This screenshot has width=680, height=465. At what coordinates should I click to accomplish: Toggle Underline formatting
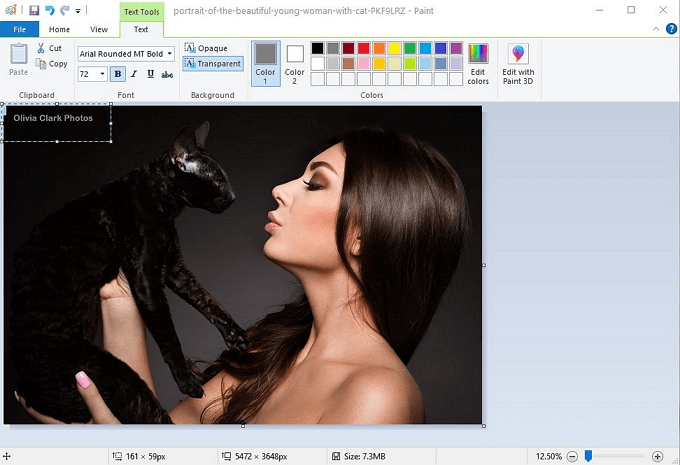pos(150,74)
